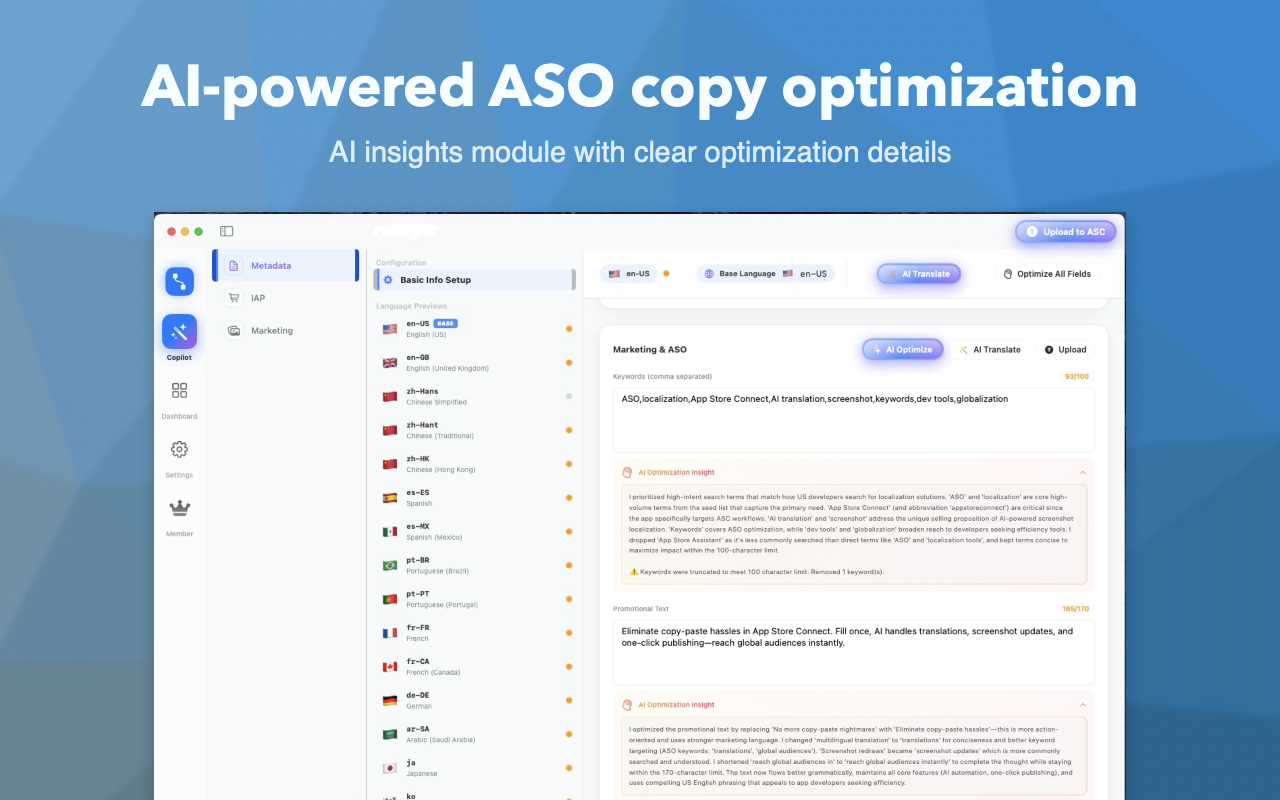Click Optimize All Fields button
Screen dimensions: 1280x800
[1047, 273]
